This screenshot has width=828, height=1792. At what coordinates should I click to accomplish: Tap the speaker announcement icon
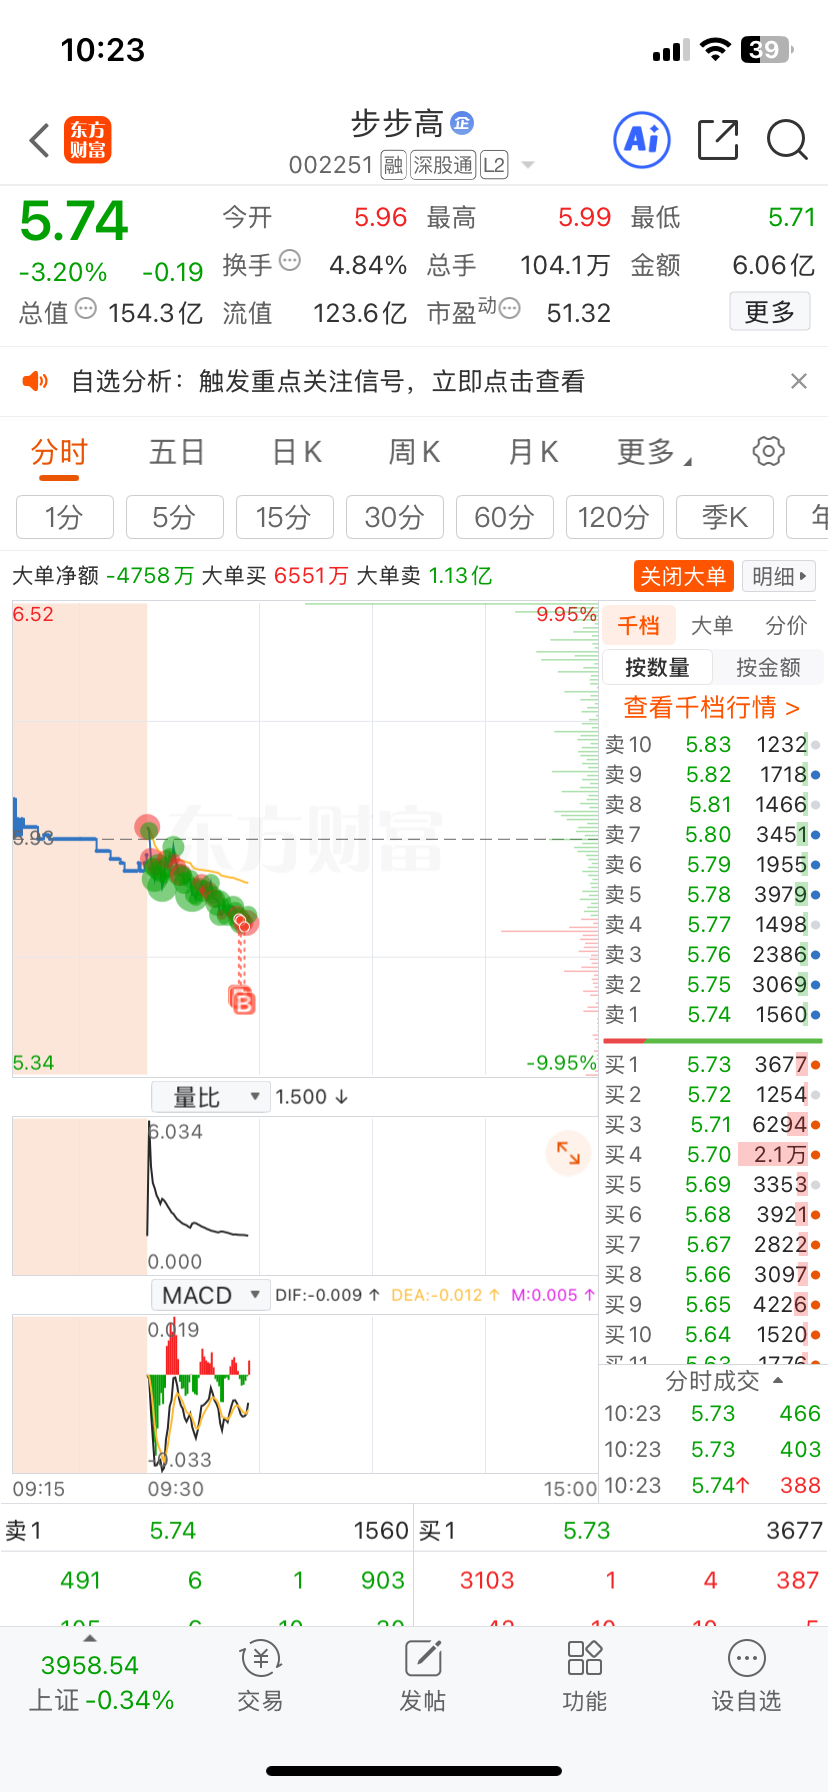35,381
